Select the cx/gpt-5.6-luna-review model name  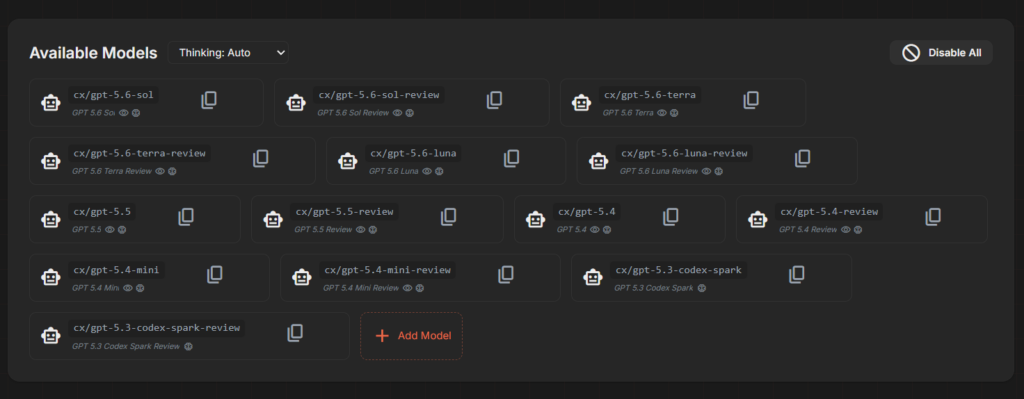[684, 153]
